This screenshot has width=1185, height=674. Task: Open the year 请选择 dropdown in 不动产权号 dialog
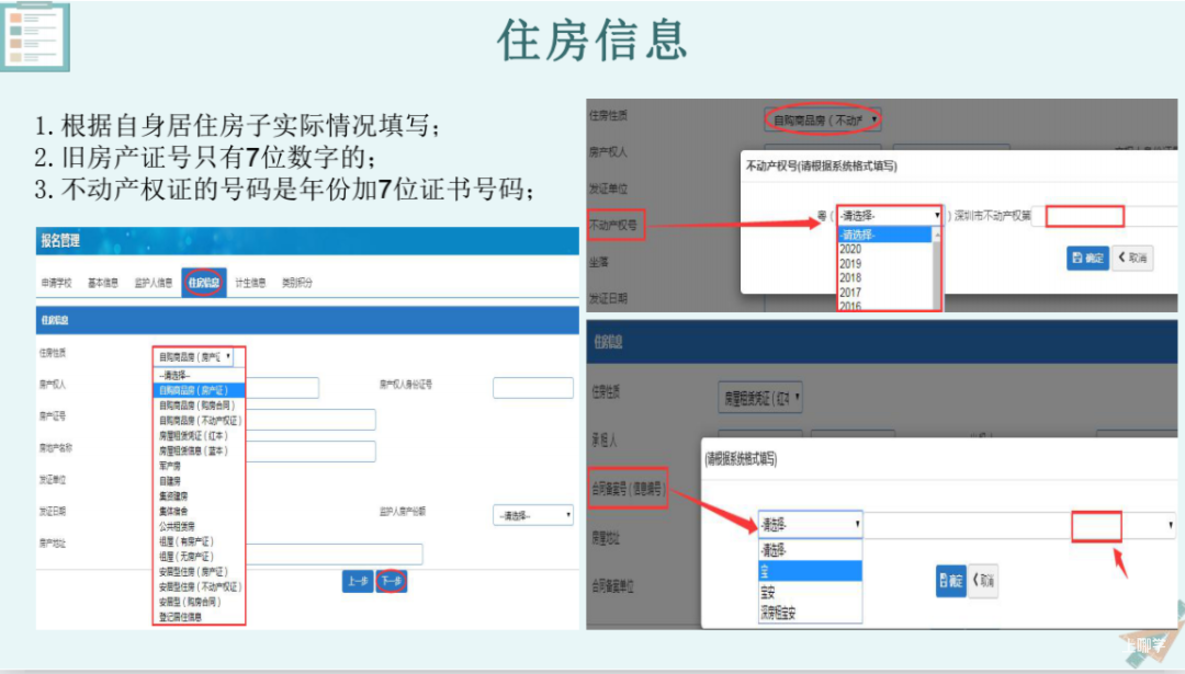coord(889,216)
